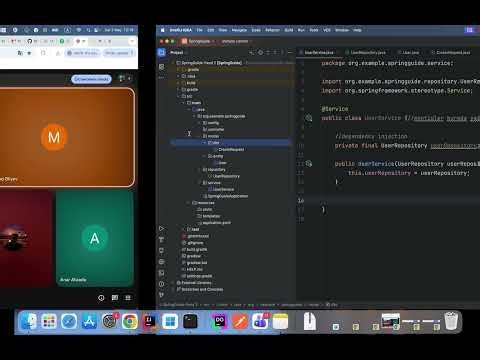Collapse the java folder chevron
Viewport: 480px width, 360px height.
click(x=189, y=109)
